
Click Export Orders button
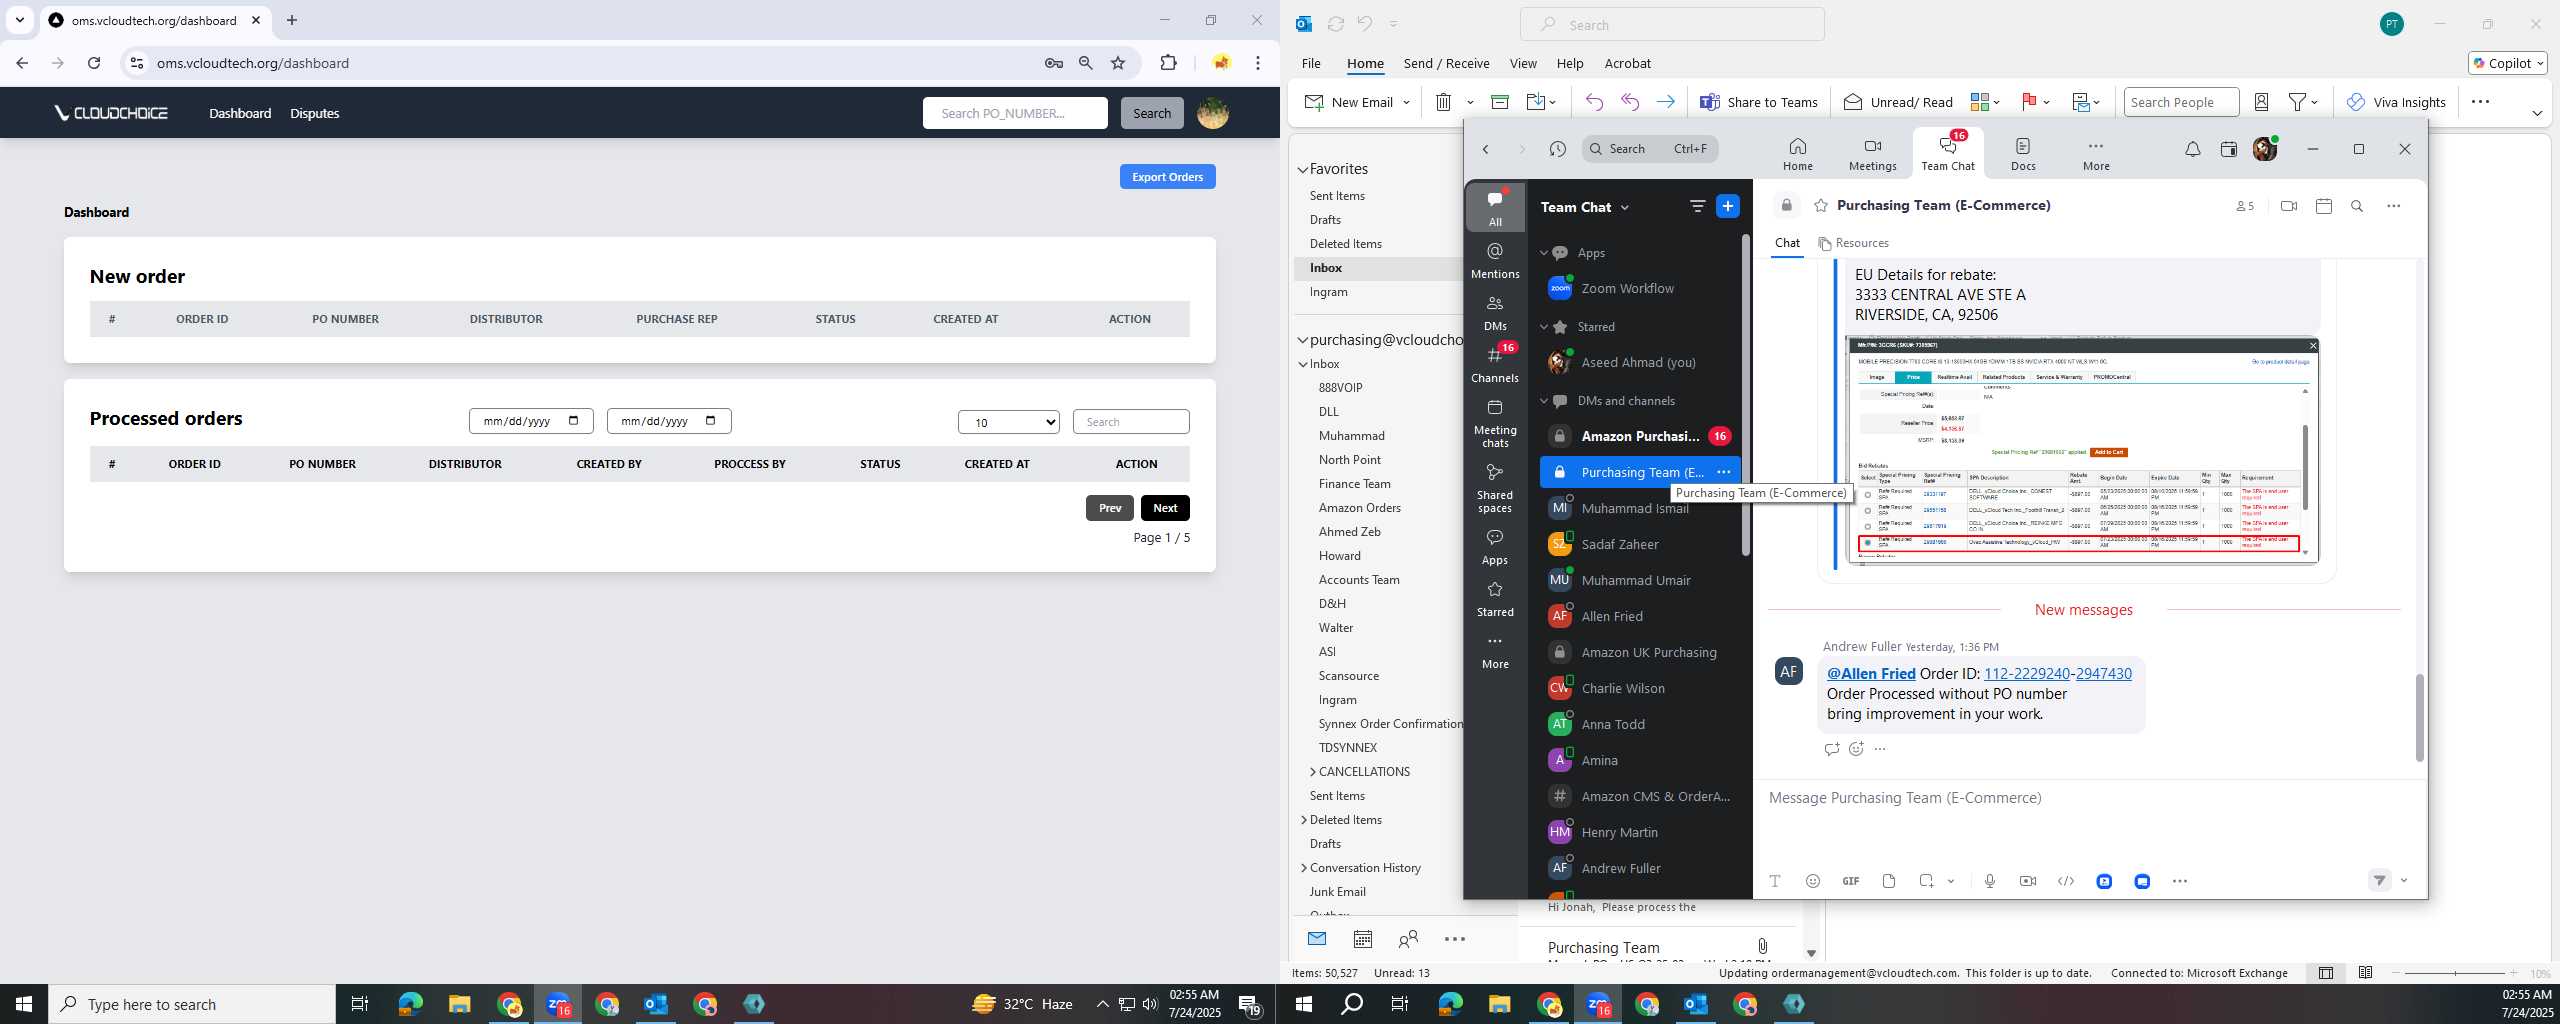coord(1167,177)
